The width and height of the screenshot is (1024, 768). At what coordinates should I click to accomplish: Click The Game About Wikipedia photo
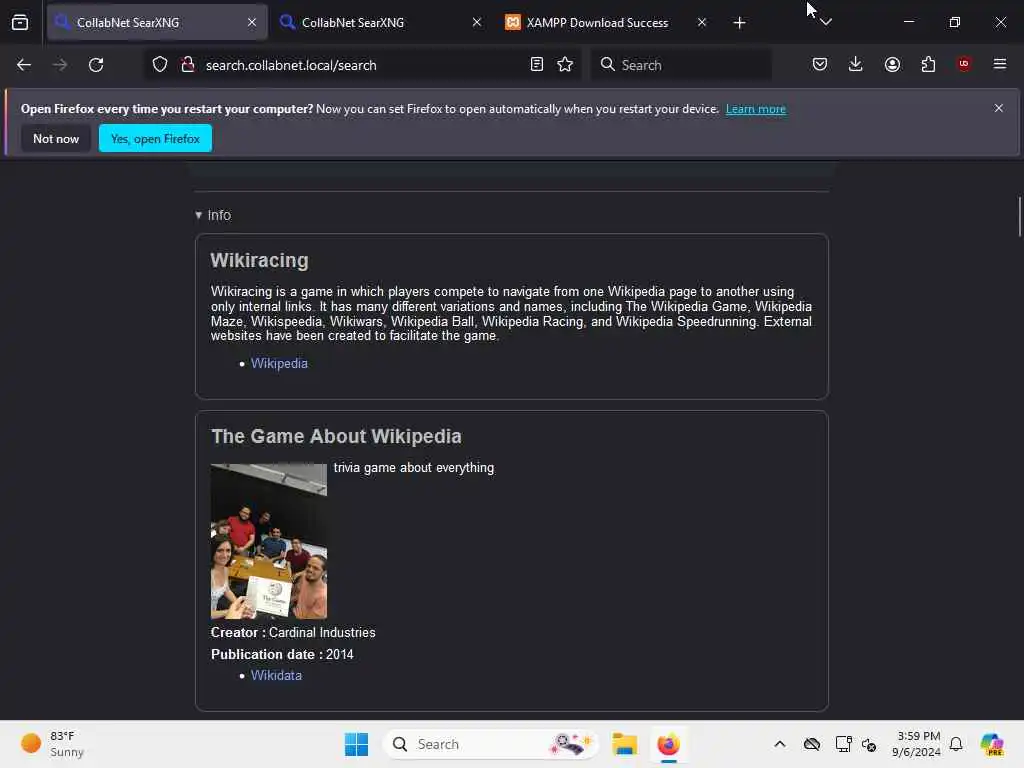tap(268, 541)
